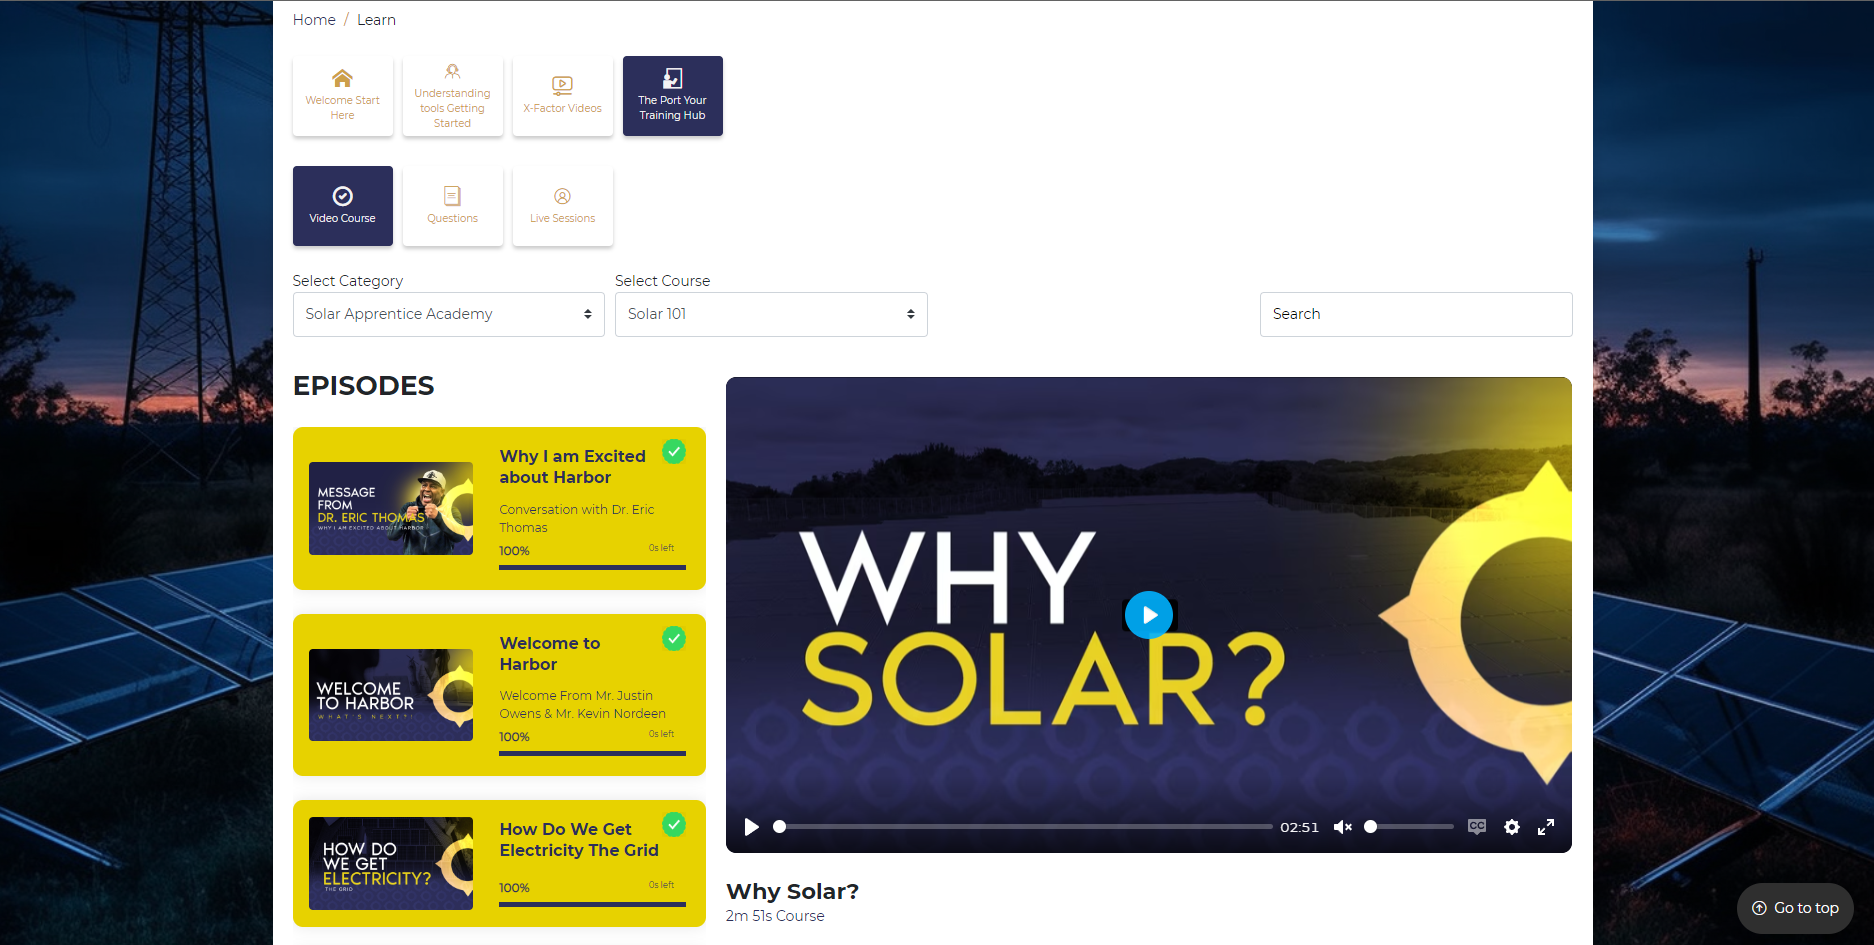Screen dimensions: 1874x945
Task: Click play icon in video control bar
Action: coord(752,827)
